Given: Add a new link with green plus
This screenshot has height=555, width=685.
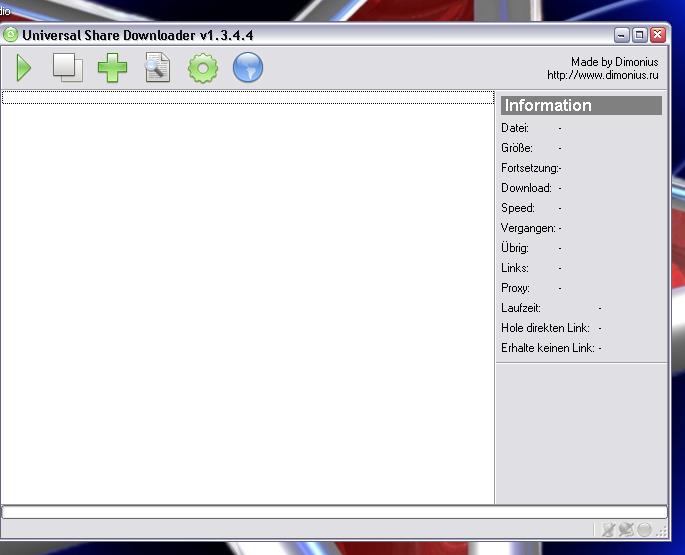Looking at the screenshot, I should 112,68.
